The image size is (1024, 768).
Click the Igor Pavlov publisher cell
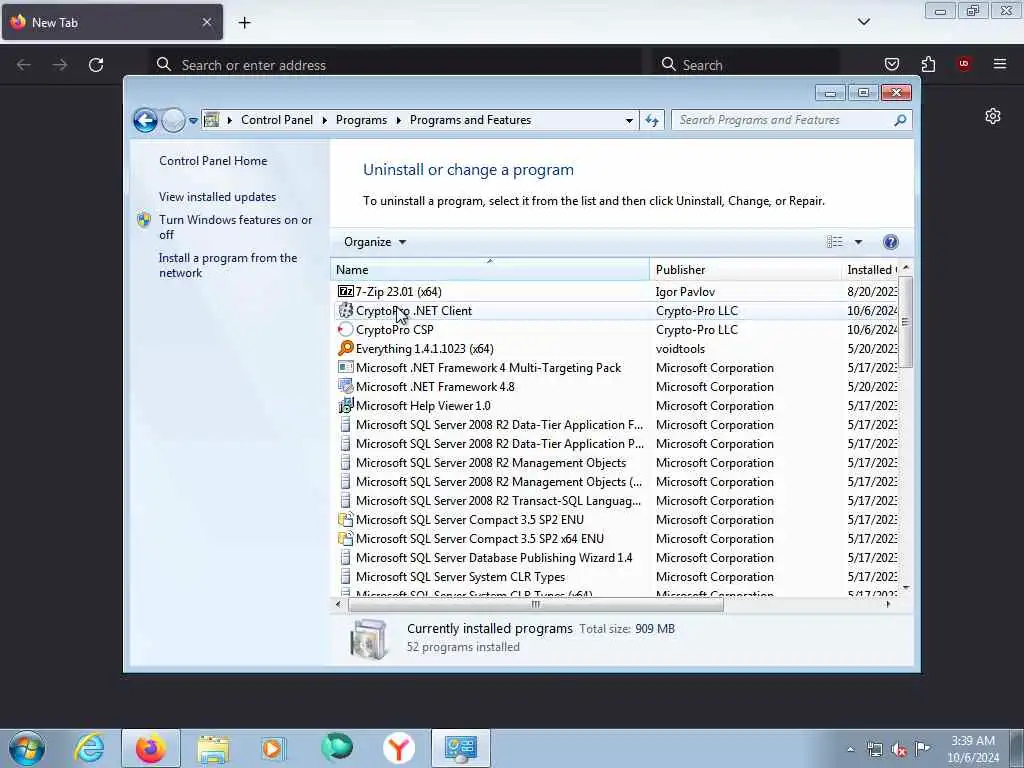click(685, 292)
